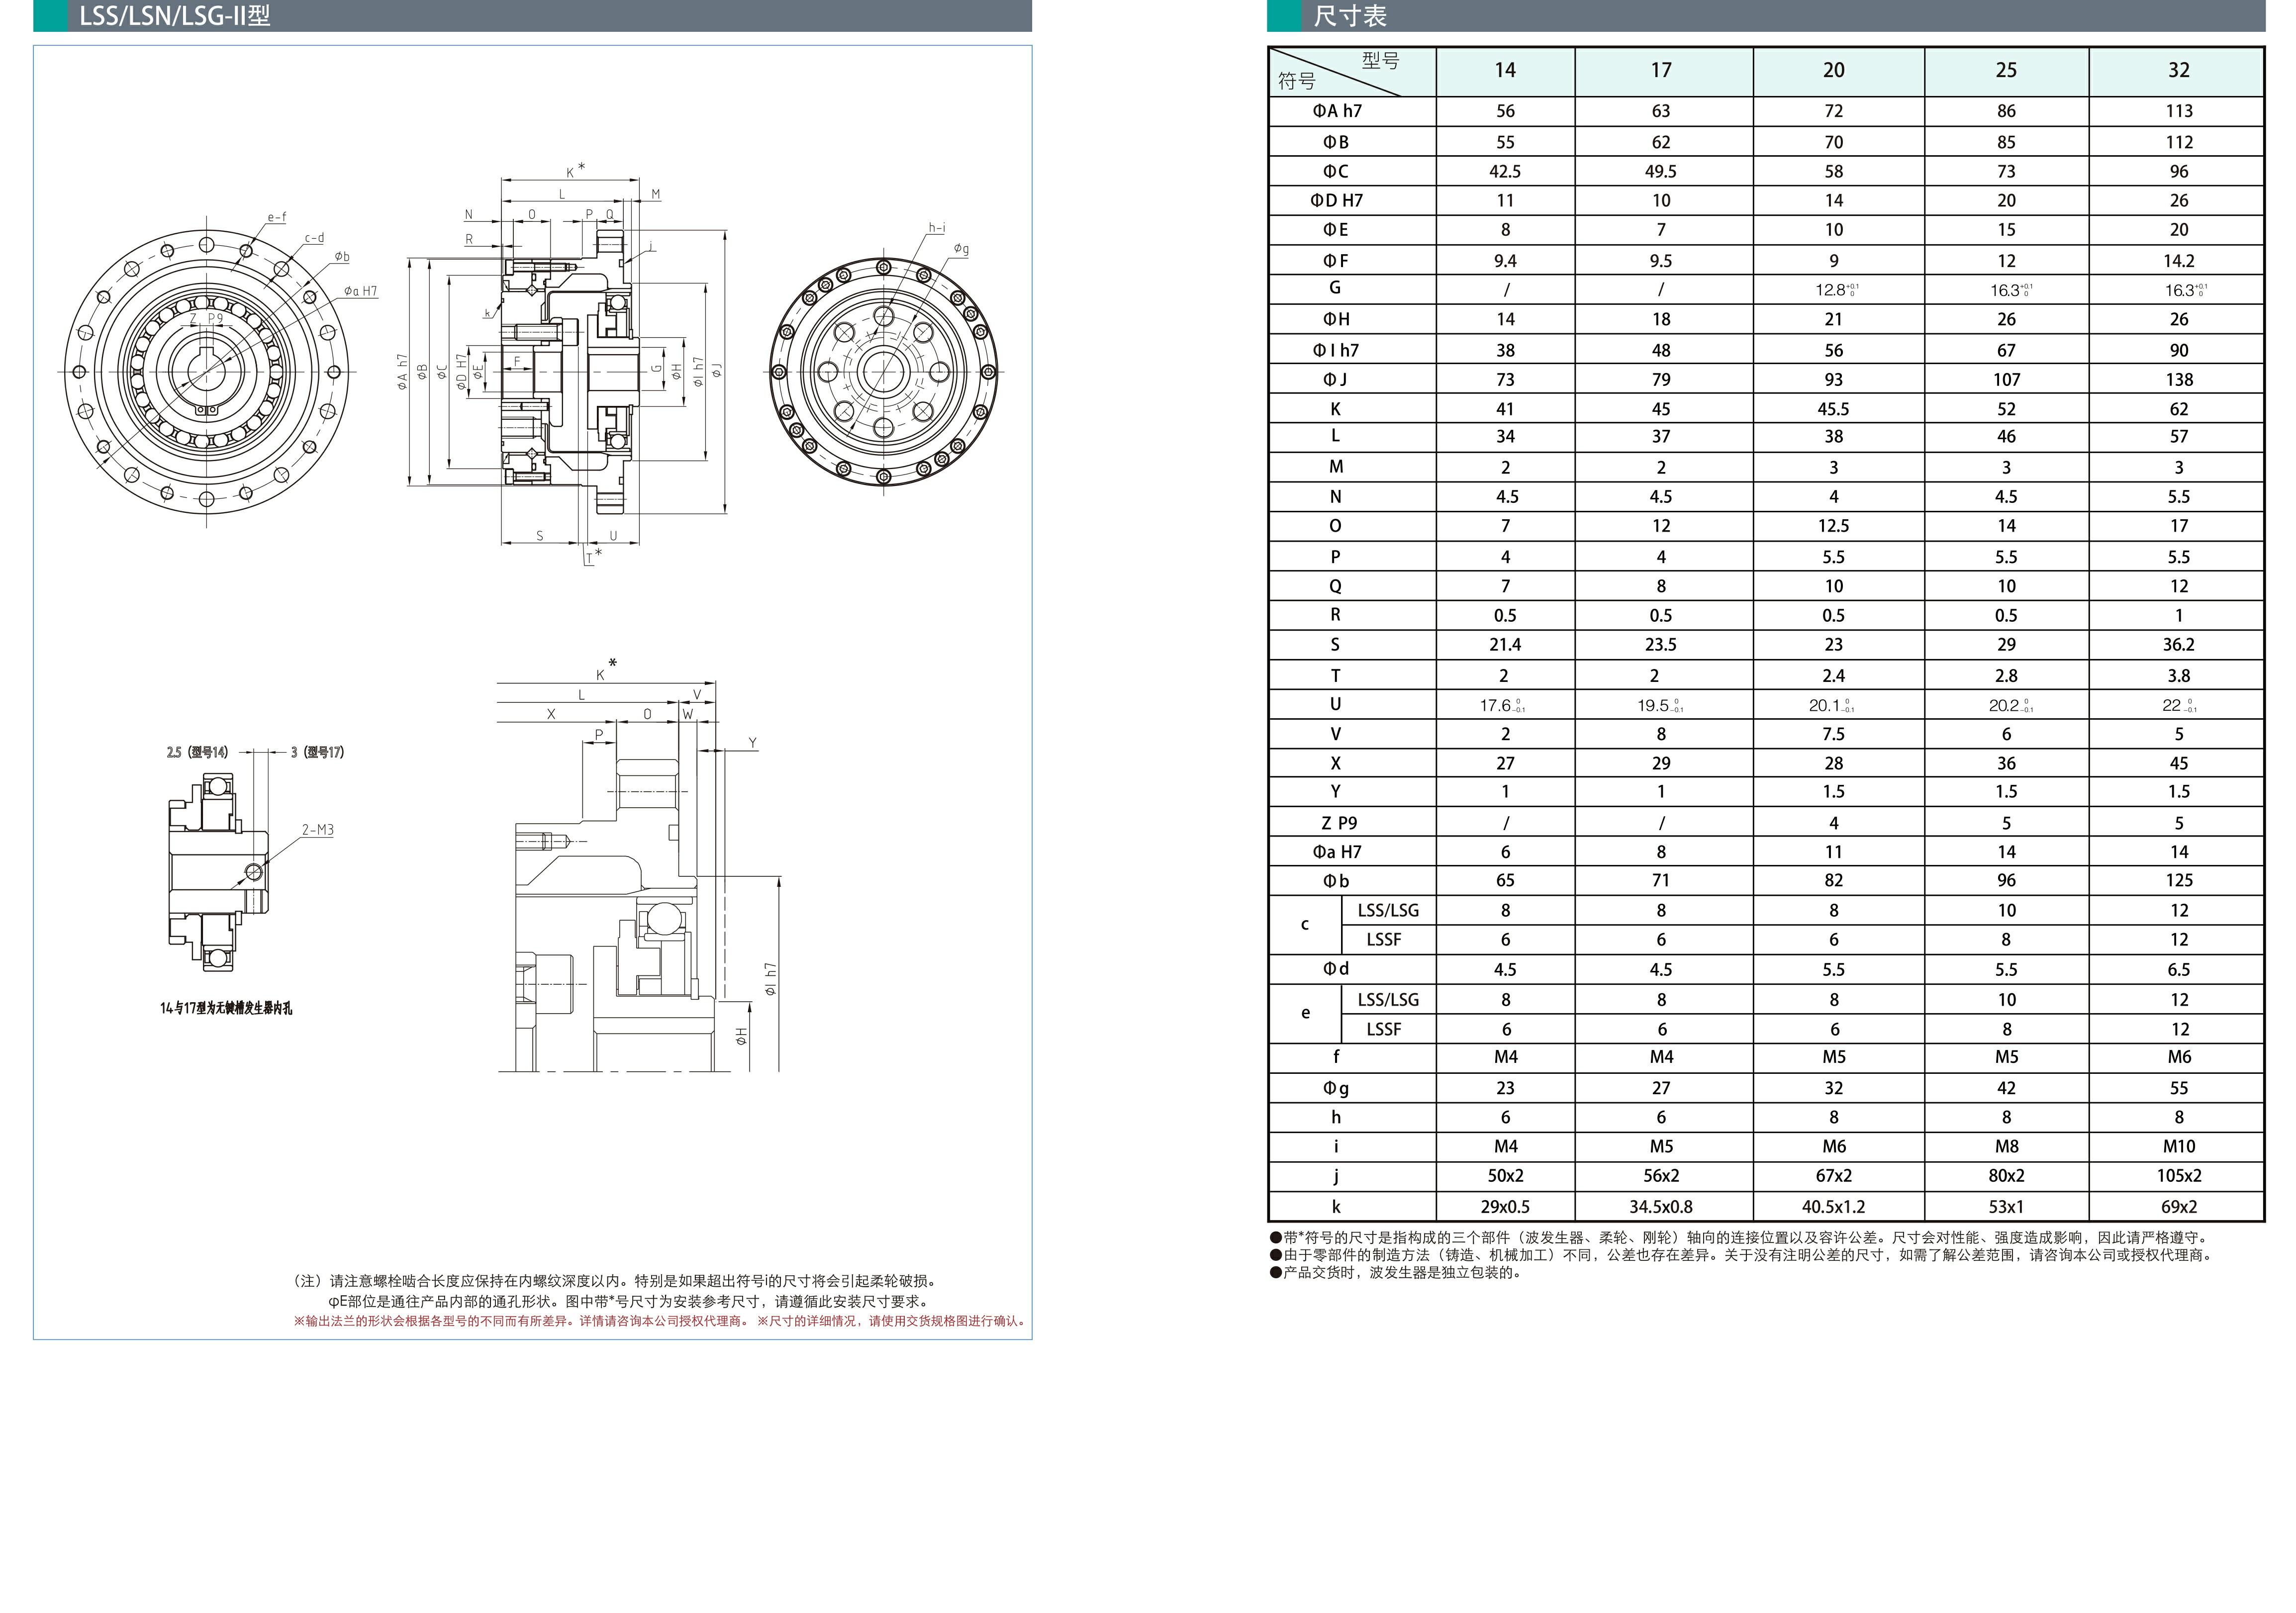2296x1613 pixels.
Task: Click the value 12.8 in the G row
Action: pyautogui.click(x=1837, y=290)
